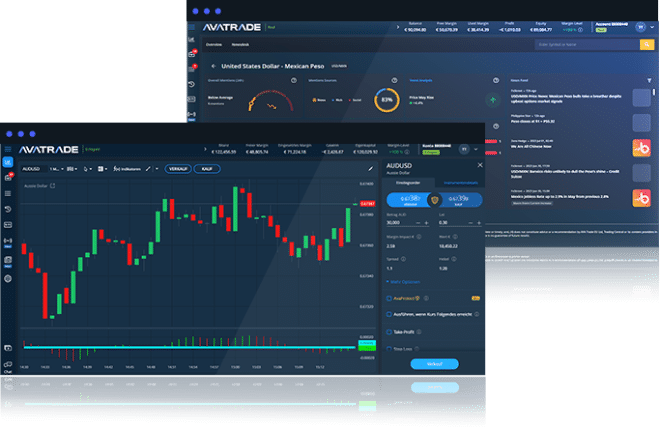Click the back arrow beside United States Dollar title
660x427 pixels.
213,68
